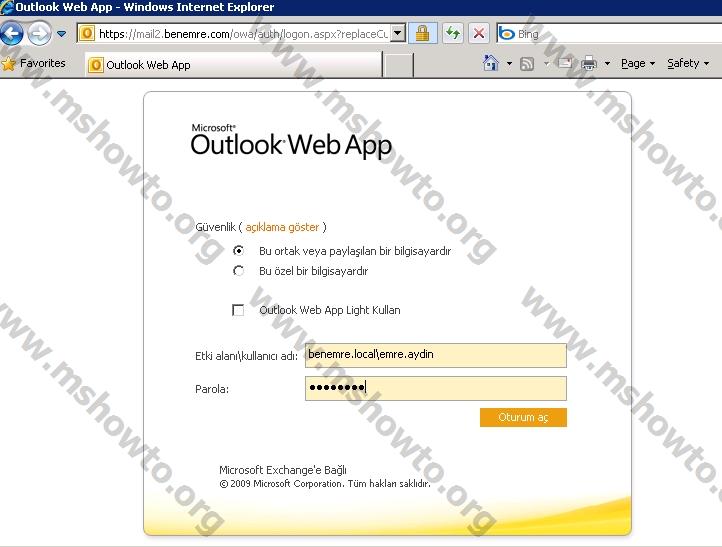Refresh the page with green arrows icon
This screenshot has height=547, width=722.
pos(453,33)
